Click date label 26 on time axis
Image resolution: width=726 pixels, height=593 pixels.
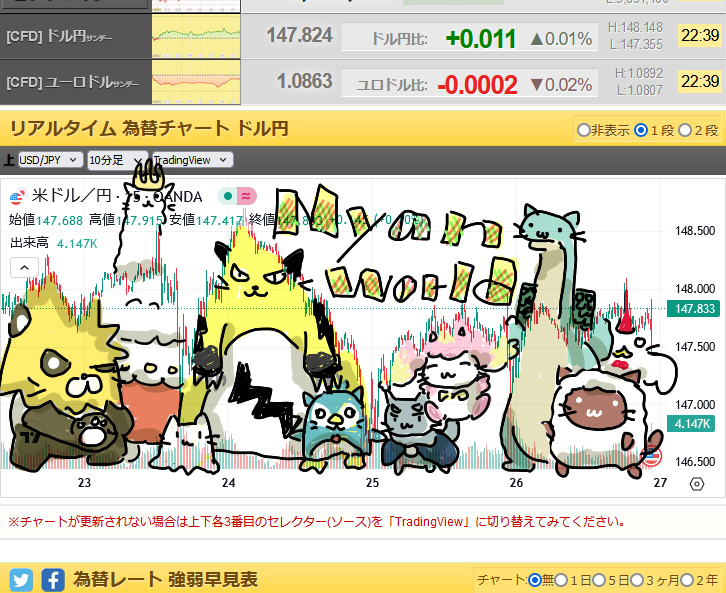pos(516,483)
